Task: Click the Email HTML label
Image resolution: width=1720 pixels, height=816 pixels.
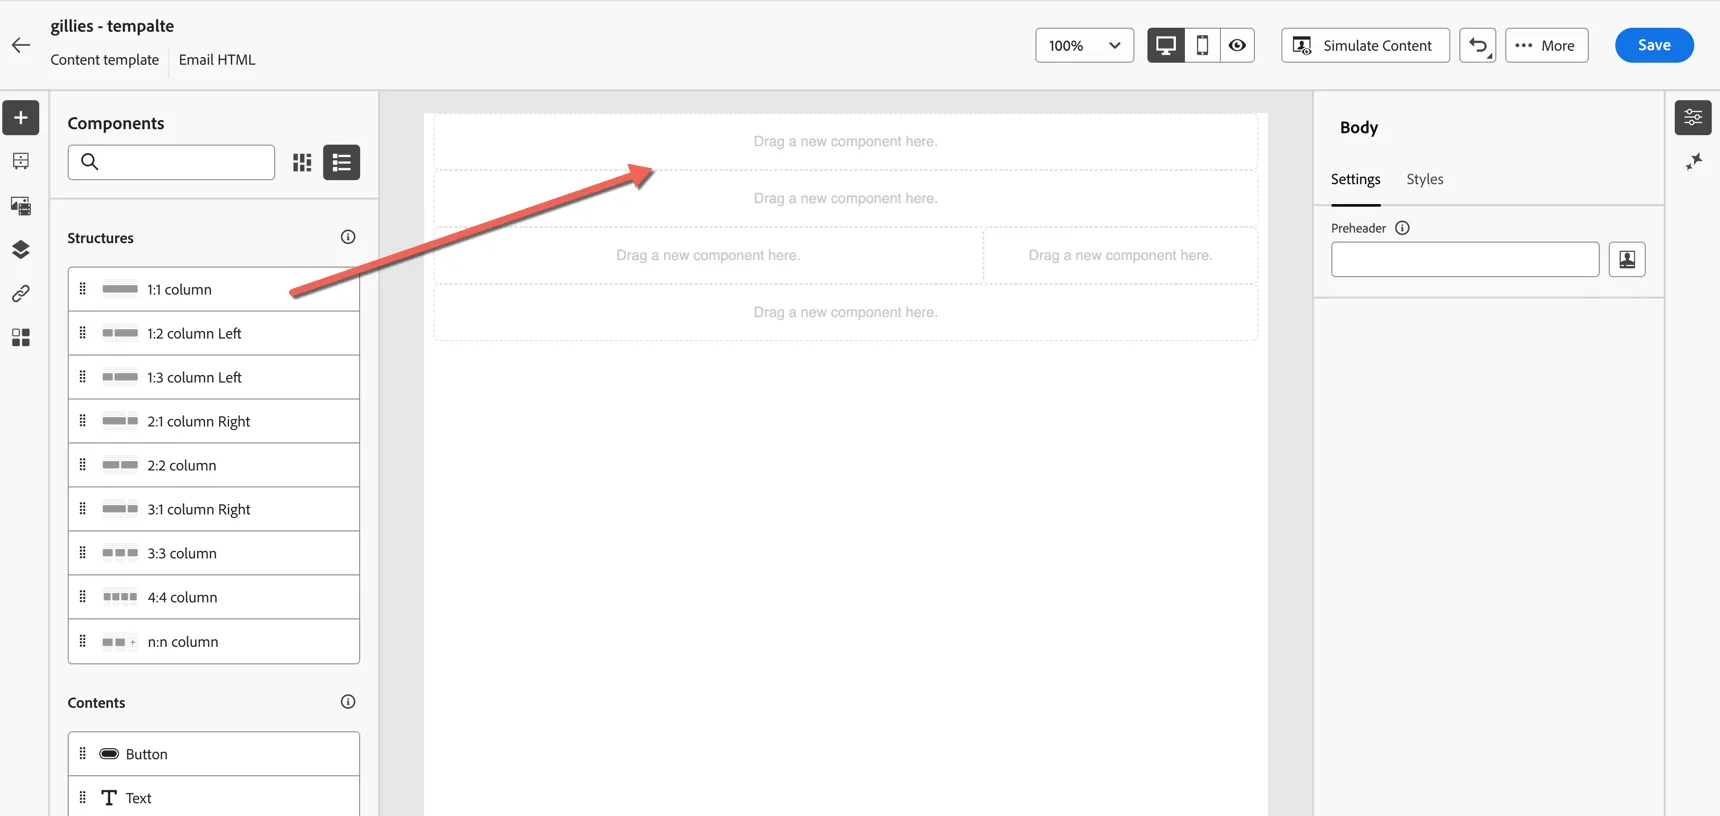Action: point(217,60)
